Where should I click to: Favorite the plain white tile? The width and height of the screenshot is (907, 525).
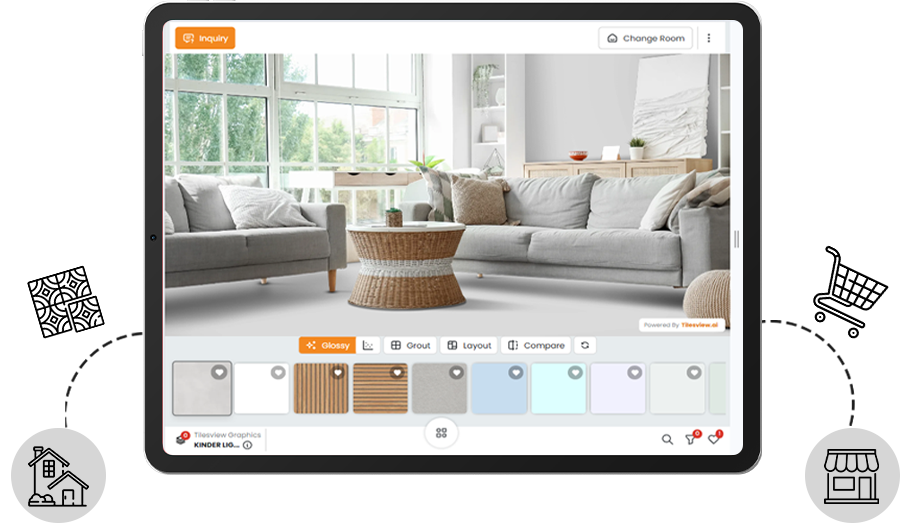278,372
